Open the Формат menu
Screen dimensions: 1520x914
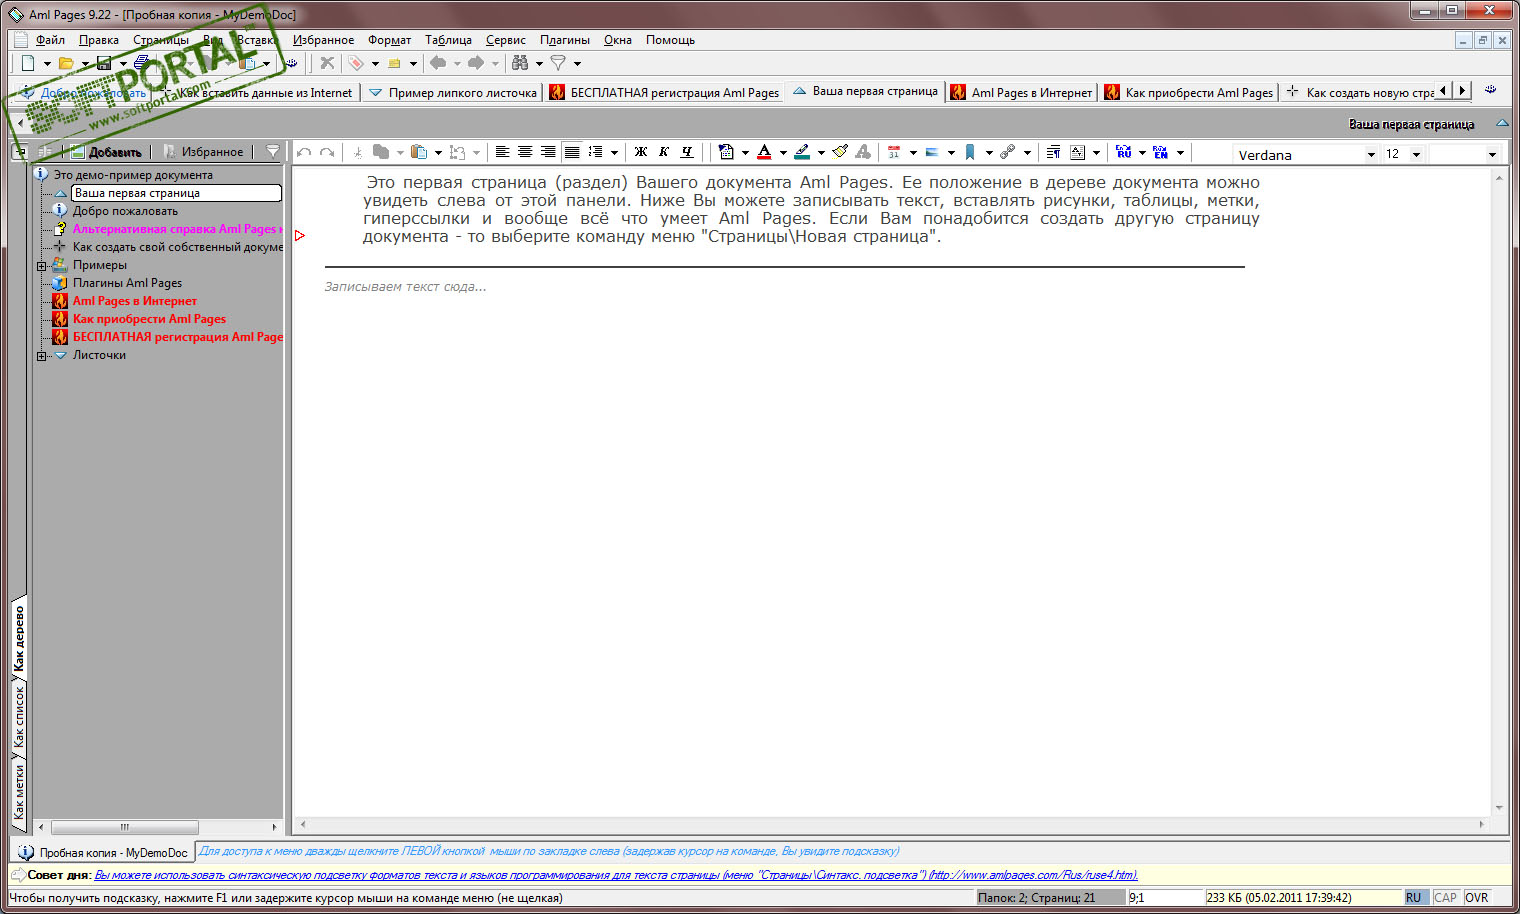390,40
